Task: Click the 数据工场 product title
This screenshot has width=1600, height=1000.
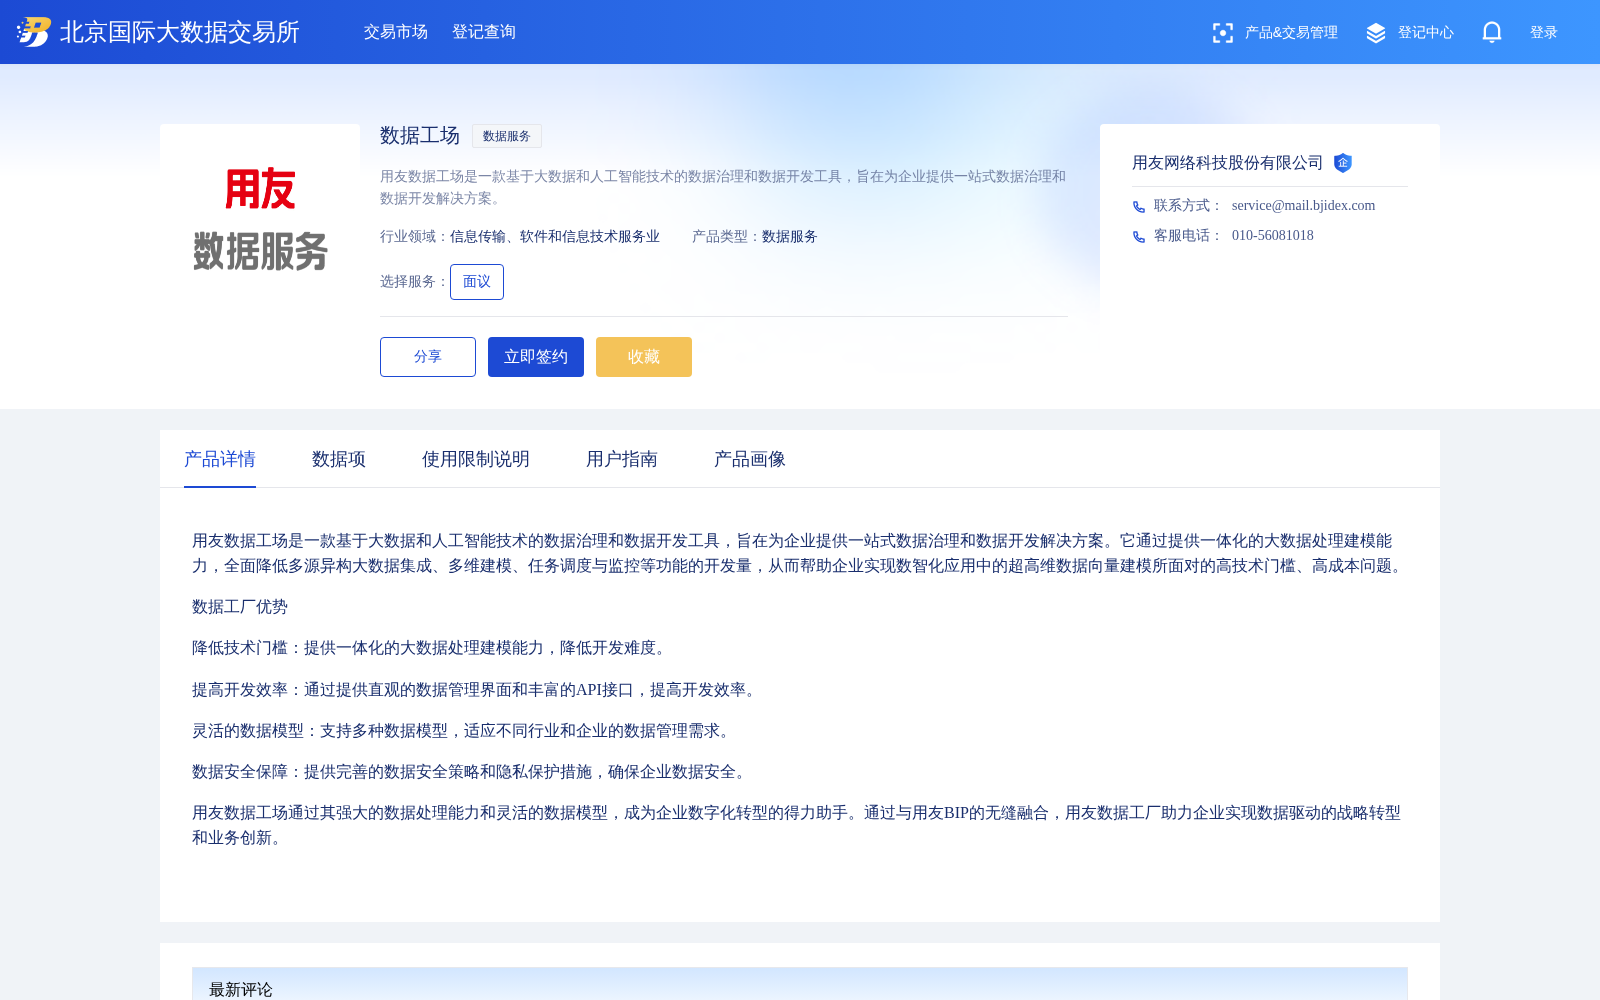Action: (x=420, y=135)
